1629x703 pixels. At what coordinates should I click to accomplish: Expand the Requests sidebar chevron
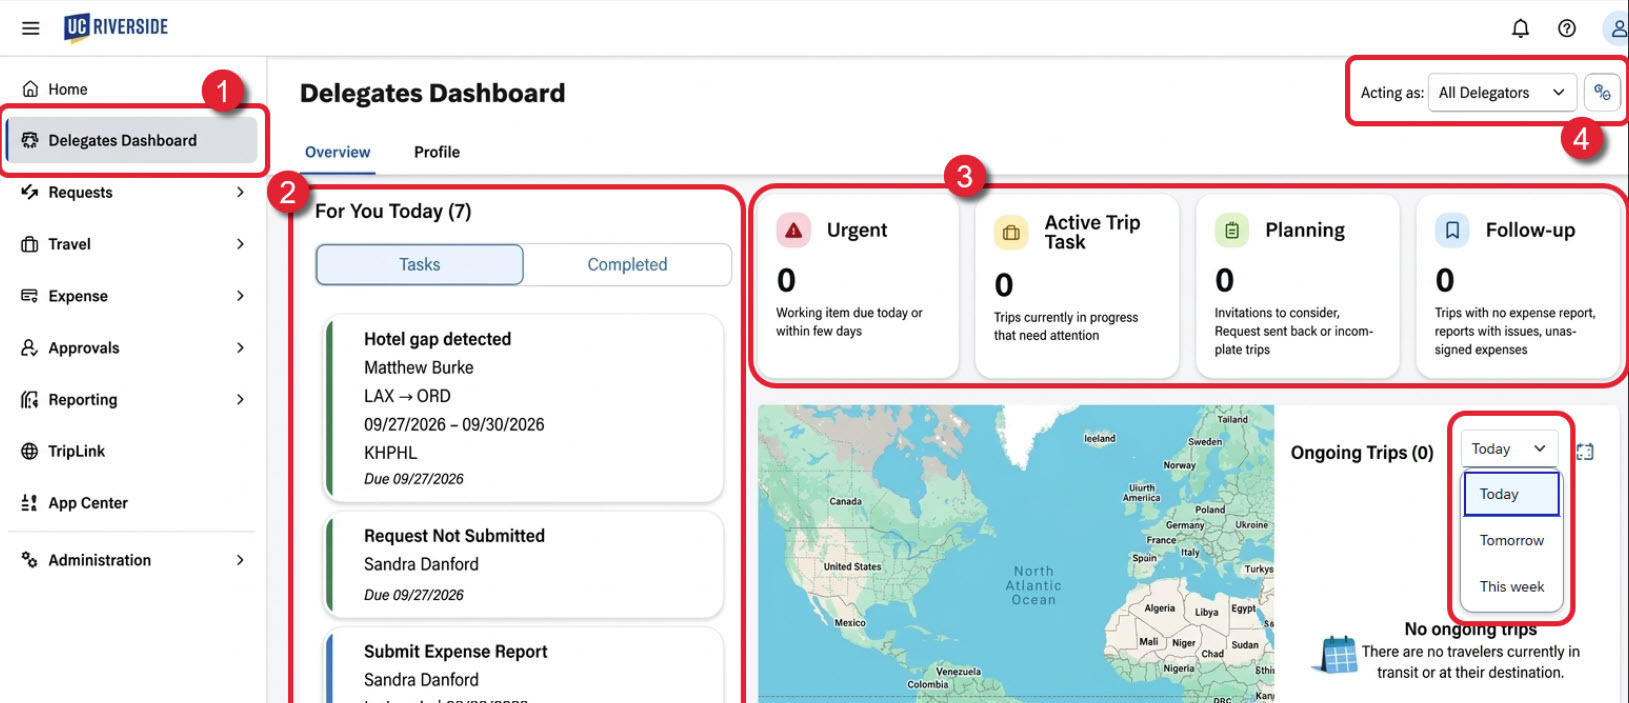tap(240, 192)
